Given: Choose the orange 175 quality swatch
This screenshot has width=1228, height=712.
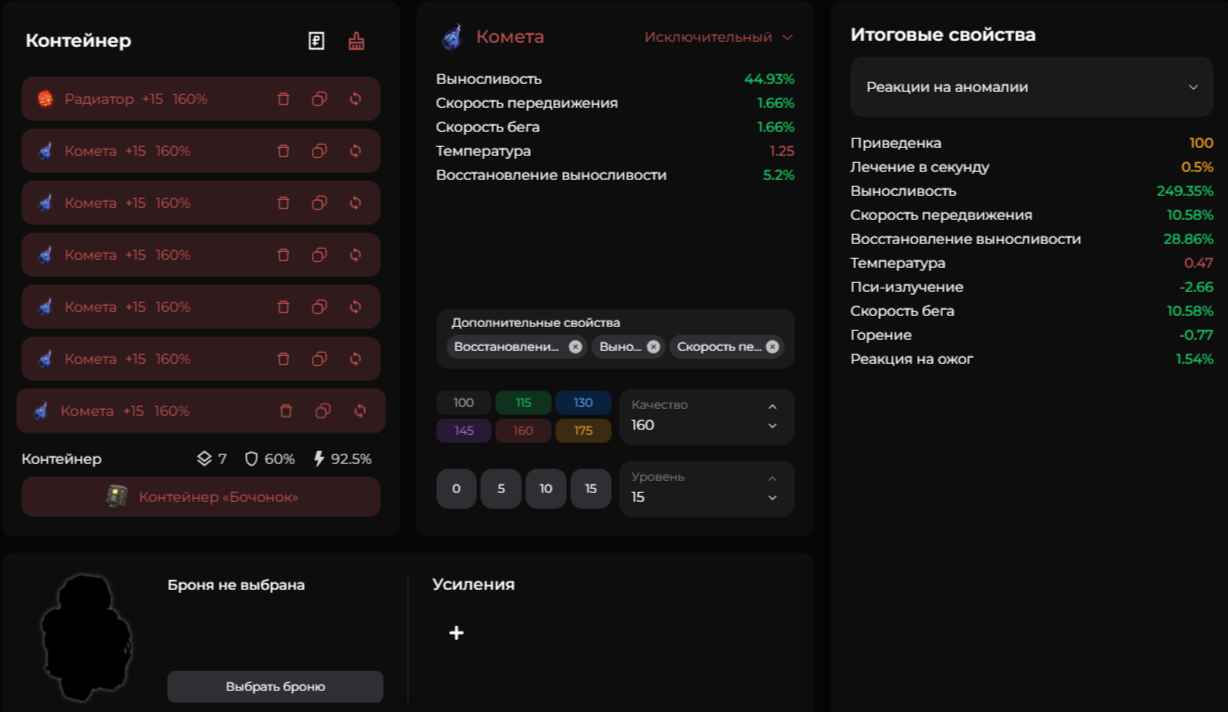Looking at the screenshot, I should (583, 431).
